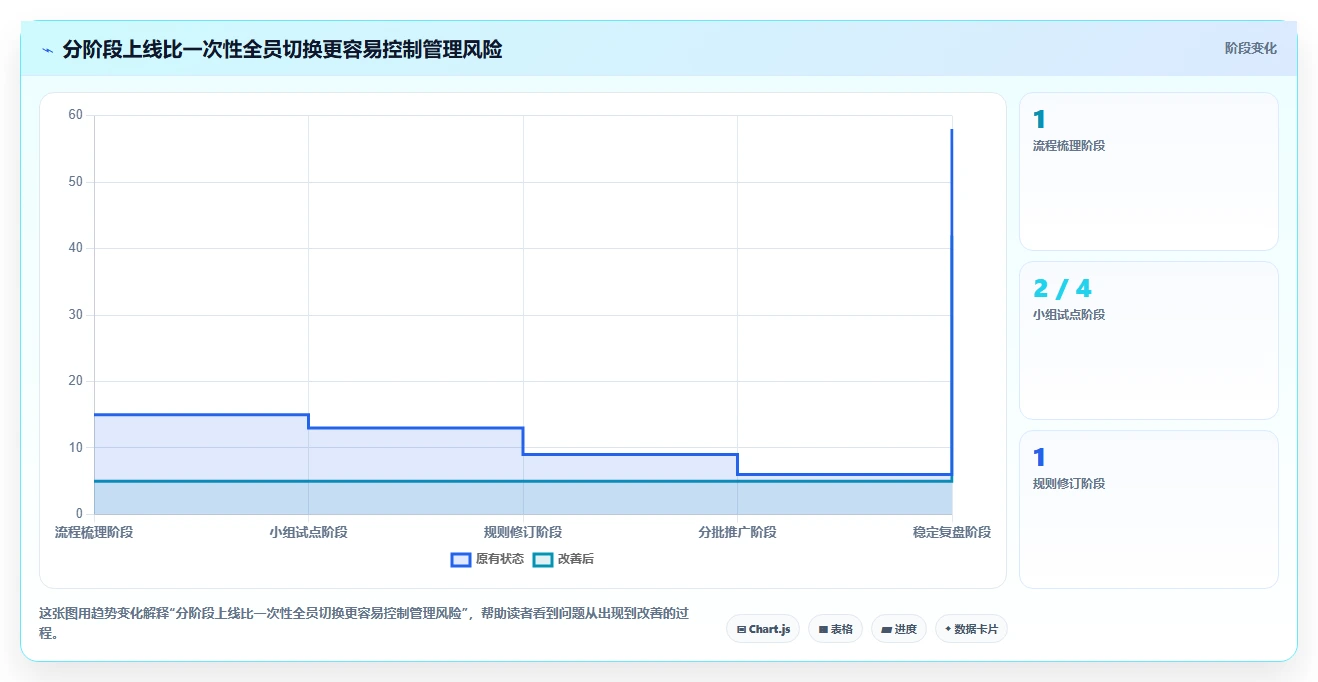Screen dimensions: 1318x682
Task: Click the 阶段变化 label in the header
Action: [x=1250, y=48]
